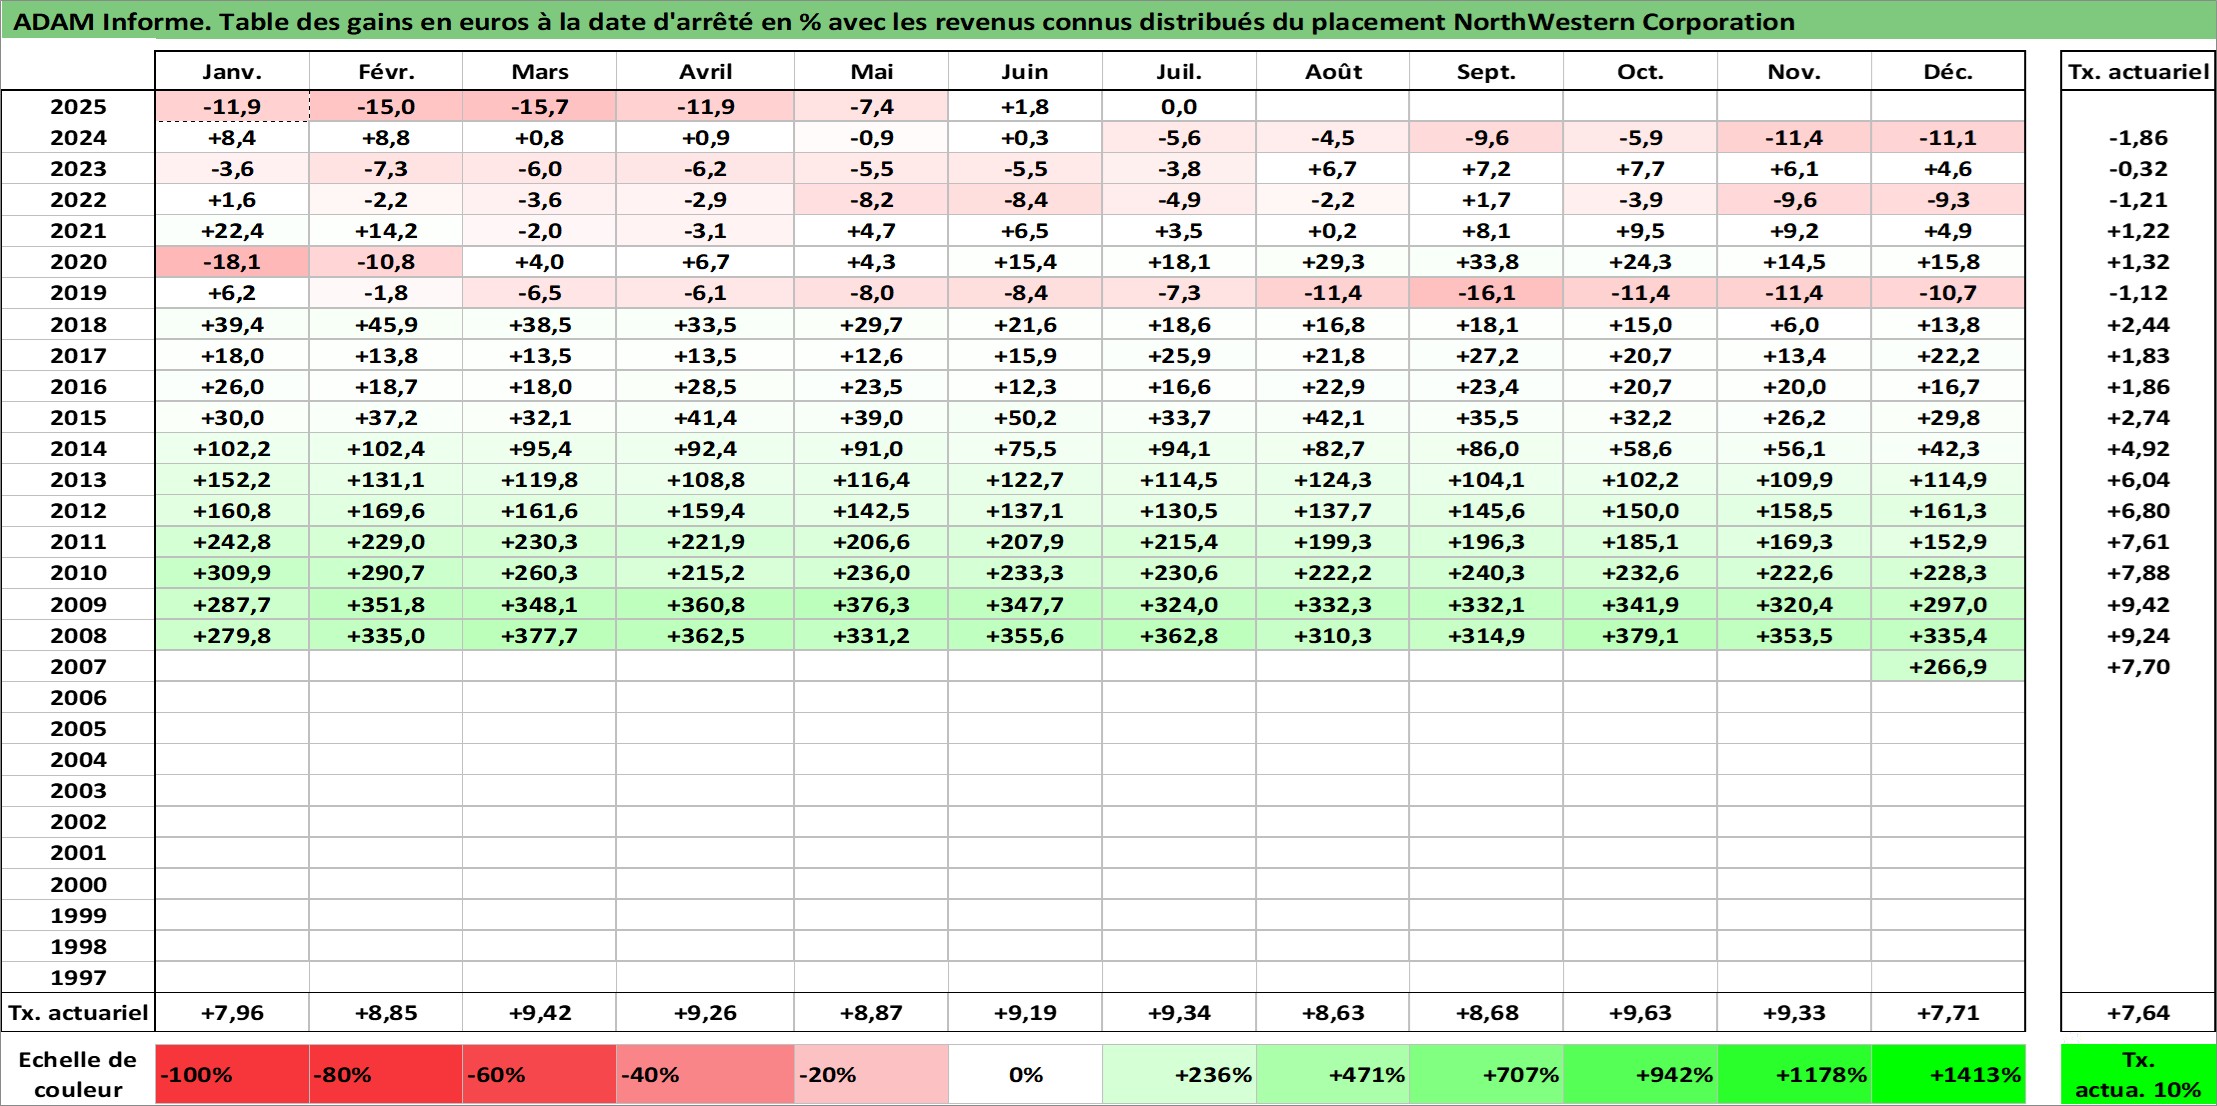
Task: Select the +7,7 cell in Oct. 2023
Action: coord(1640,169)
